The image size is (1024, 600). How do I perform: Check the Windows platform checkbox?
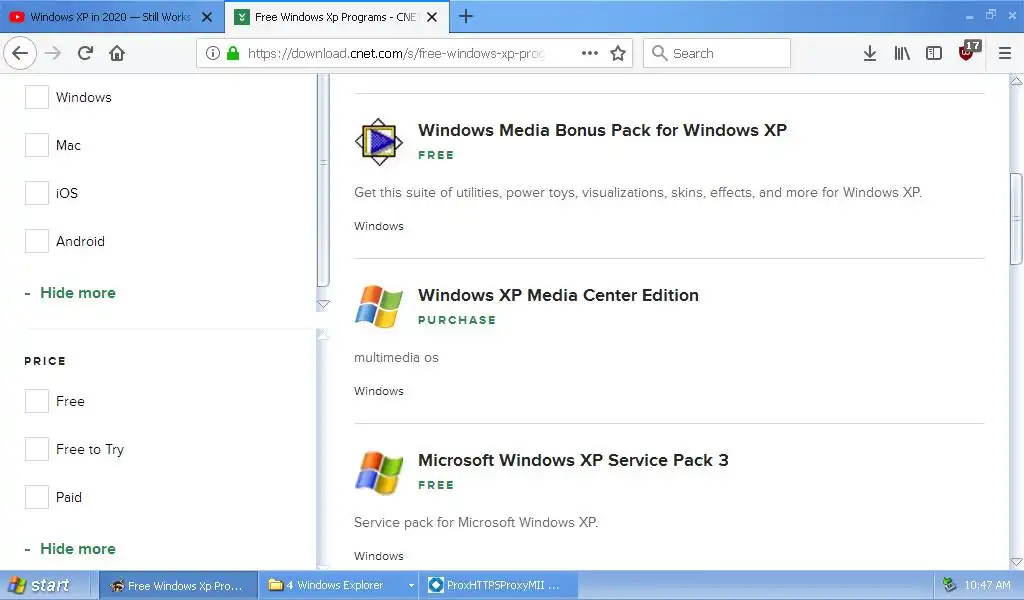coord(37,97)
